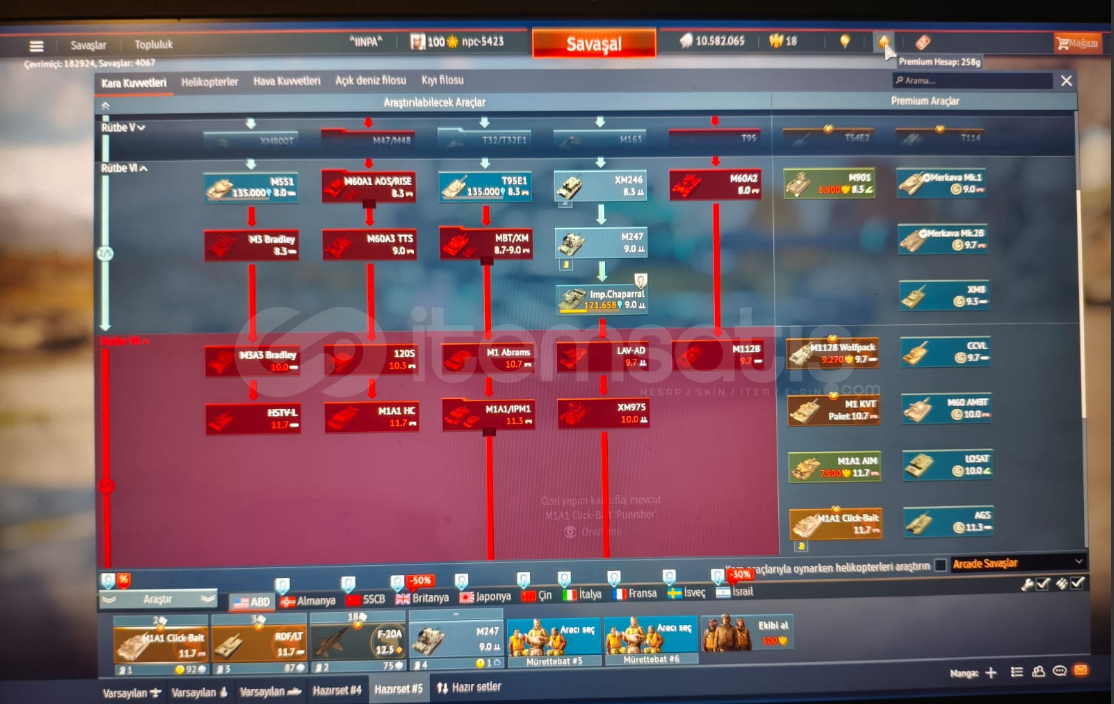Viewport: 1114px width, 704px height.
Task: Open the red ticket inventory icon
Action: 923,42
